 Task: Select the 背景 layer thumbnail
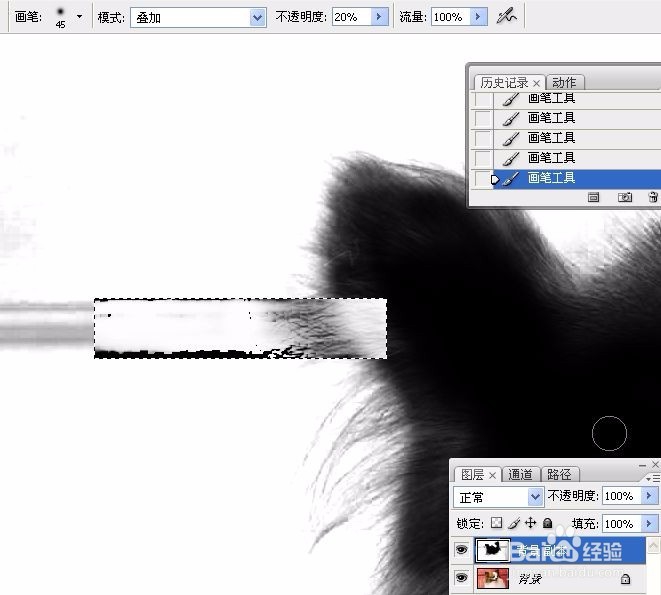[x=493, y=578]
